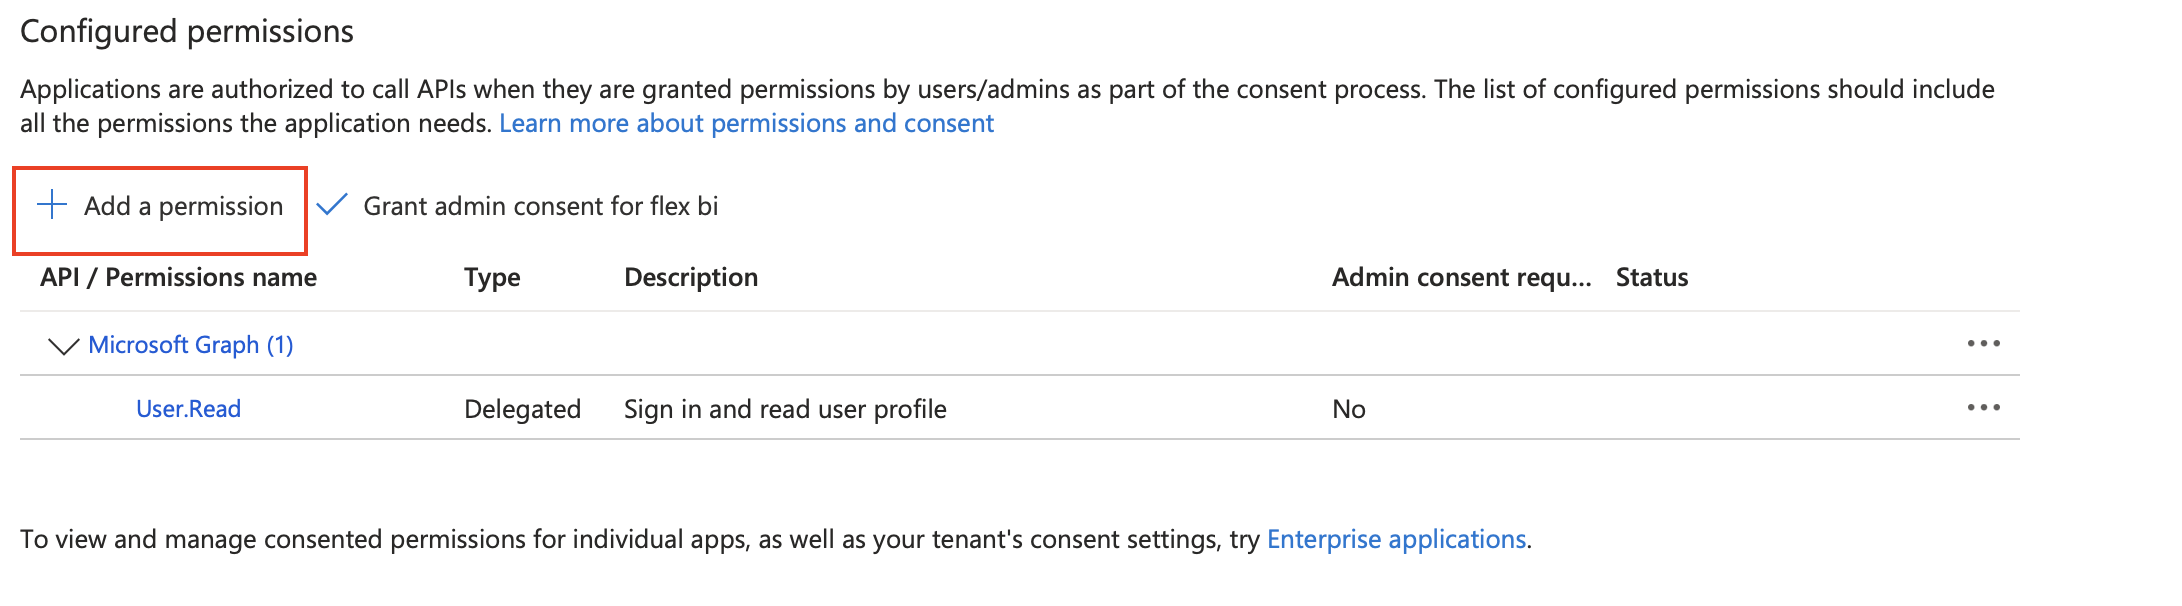Viewport: 2182px width, 606px height.
Task: Open more options ellipsis for Microsoft Graph row
Action: coord(1983,344)
